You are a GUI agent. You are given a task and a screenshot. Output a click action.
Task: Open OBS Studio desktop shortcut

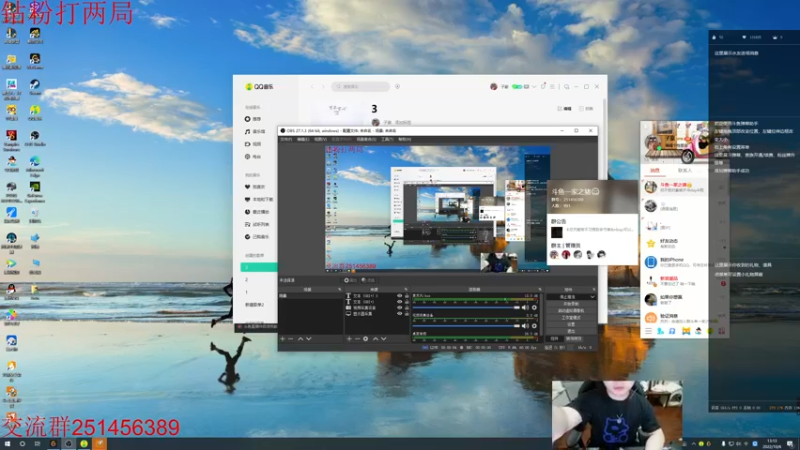pyautogui.click(x=35, y=138)
